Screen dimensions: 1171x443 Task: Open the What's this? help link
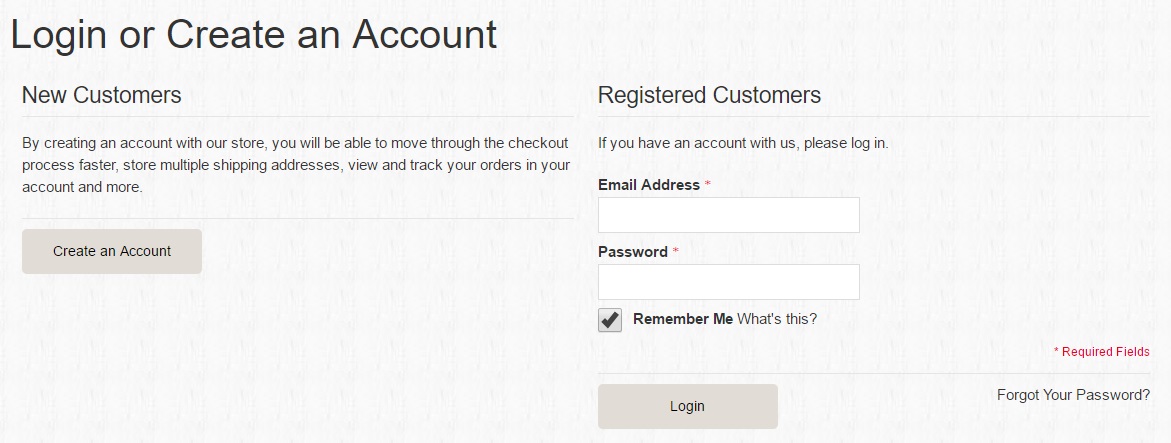tap(777, 319)
